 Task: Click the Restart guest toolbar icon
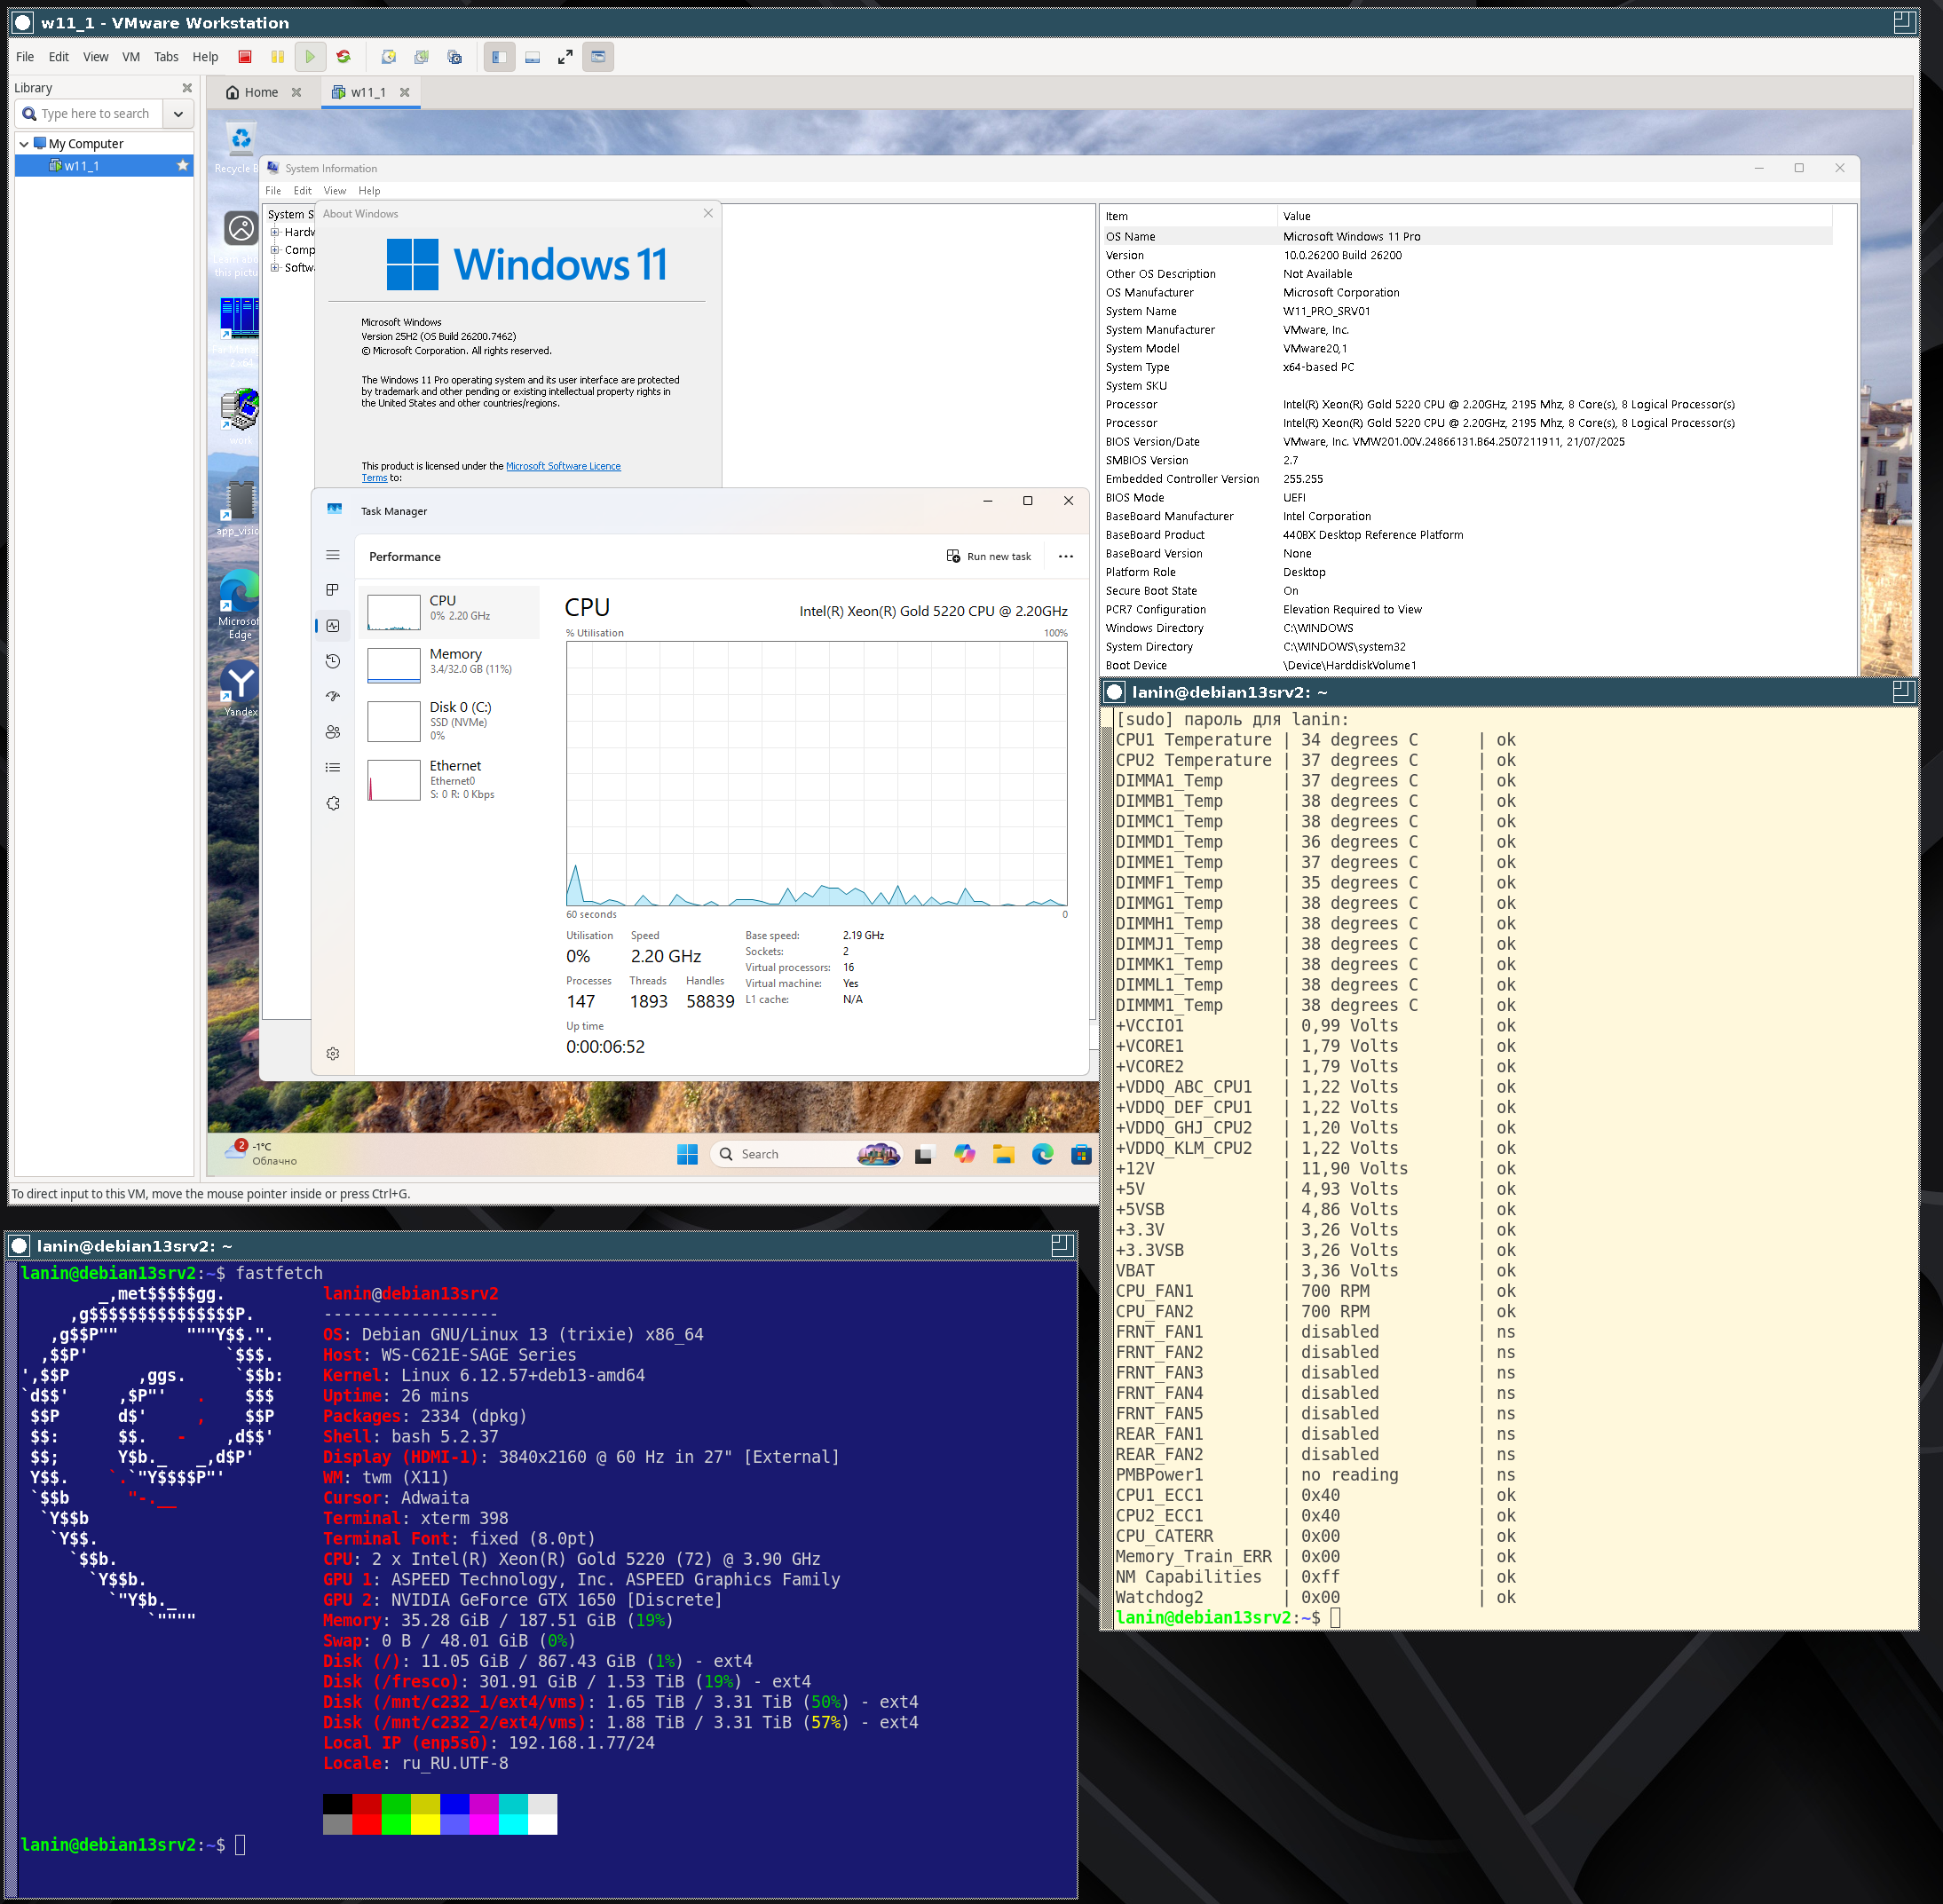point(344,57)
